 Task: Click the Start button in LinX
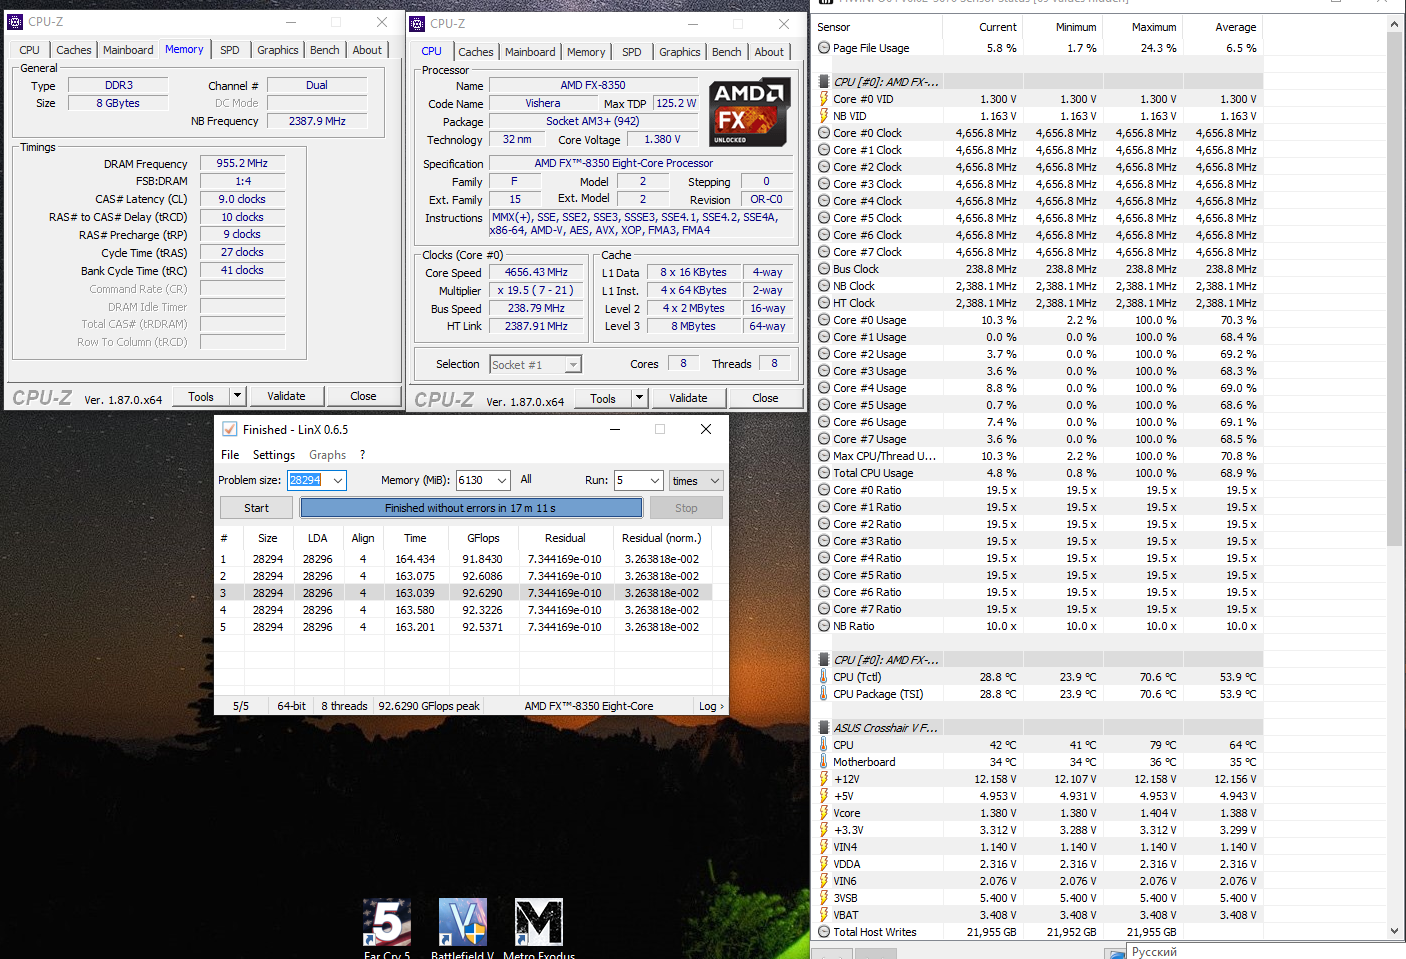[x=257, y=508]
